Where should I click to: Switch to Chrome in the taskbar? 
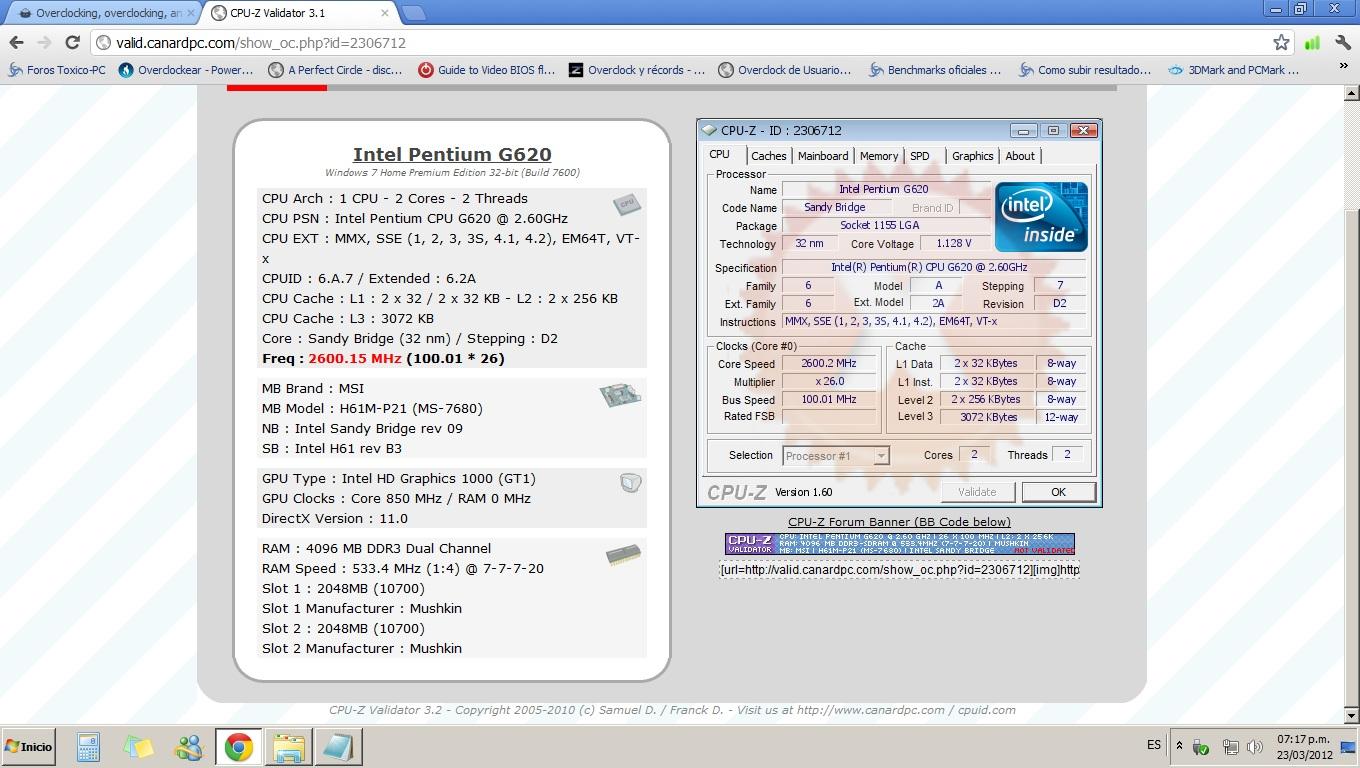click(x=238, y=747)
